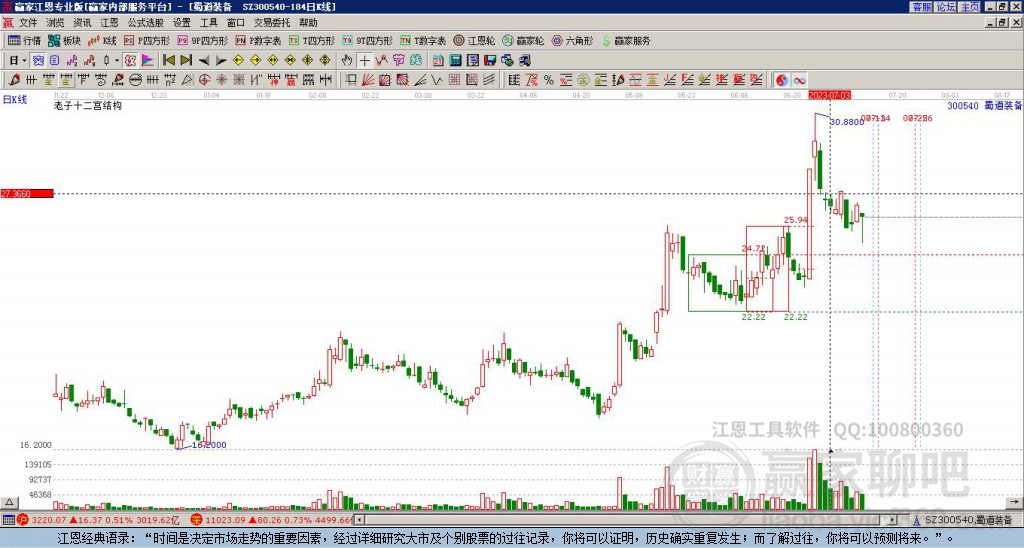This screenshot has width=1024, height=548.
Task: Click the 老子十二宫结构 label
Action: [x=88, y=105]
